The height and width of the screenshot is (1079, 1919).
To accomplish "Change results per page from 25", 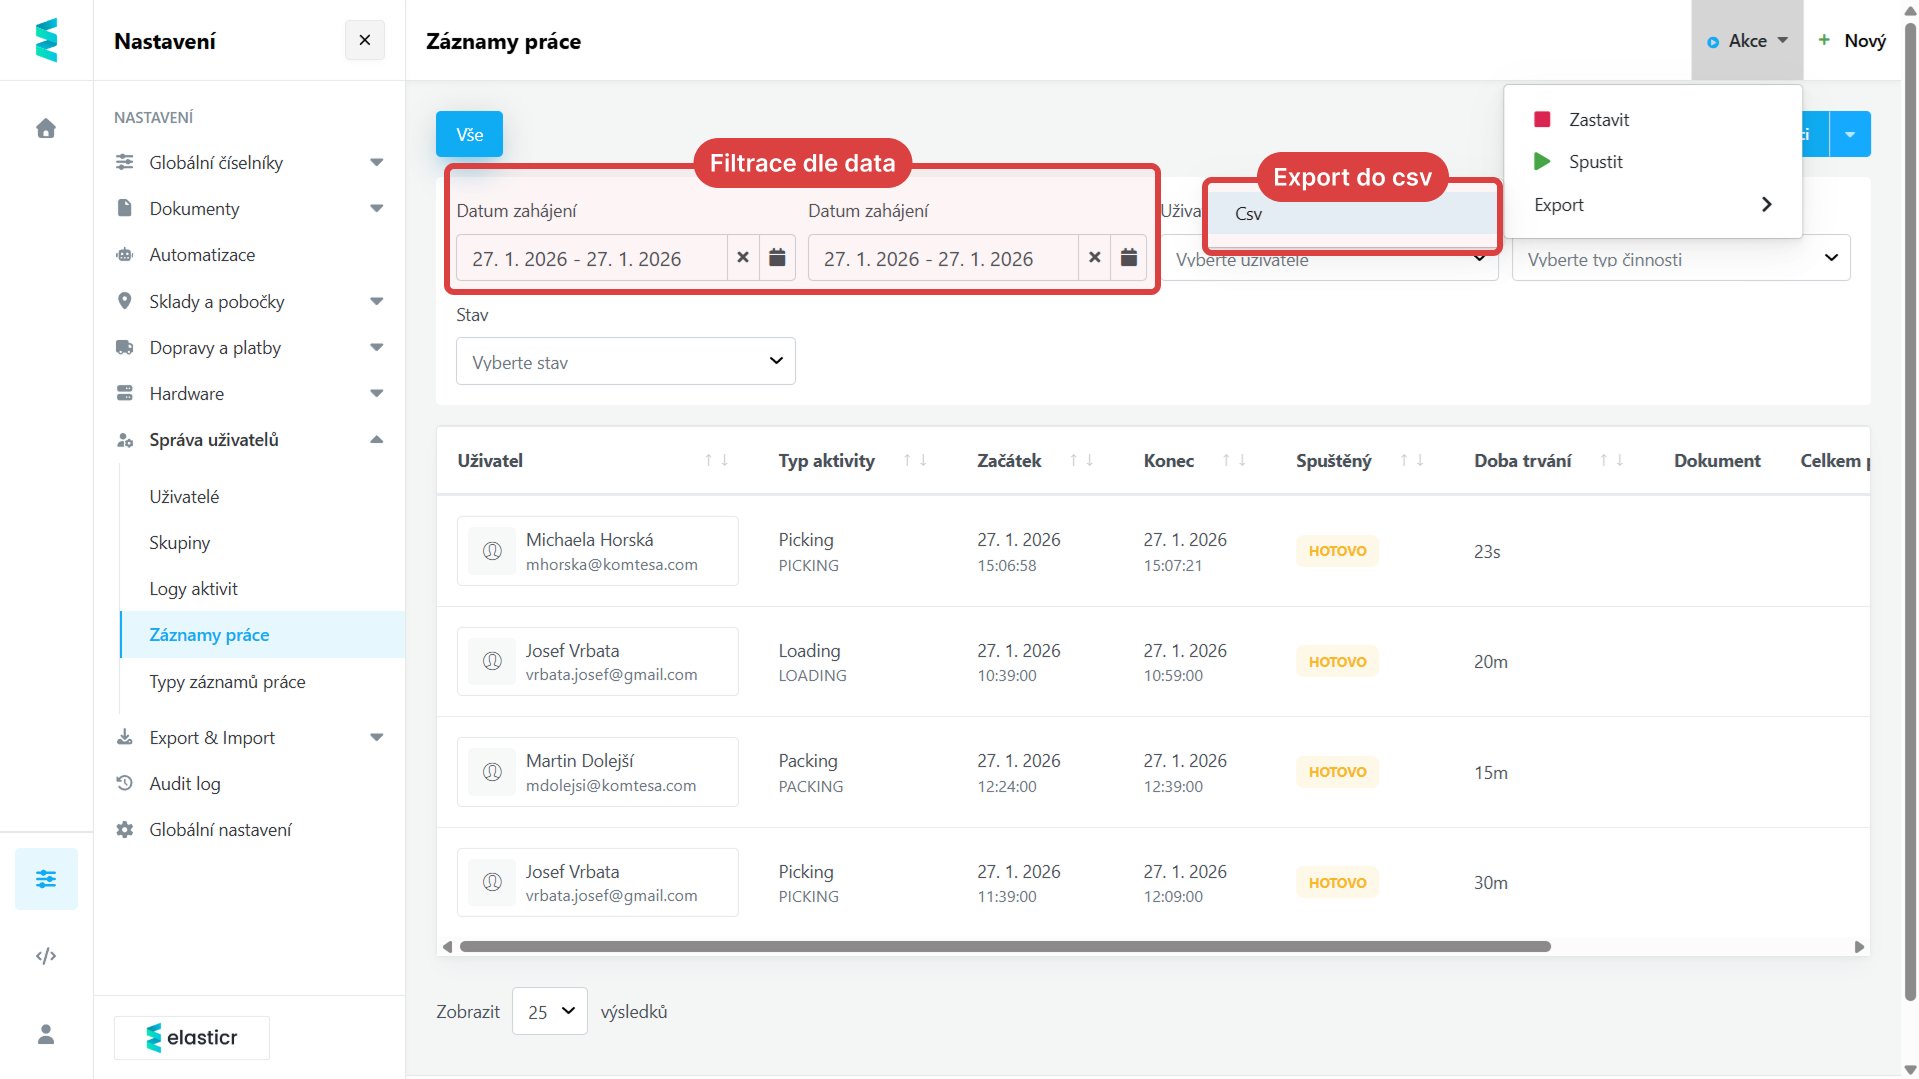I will point(550,1012).
